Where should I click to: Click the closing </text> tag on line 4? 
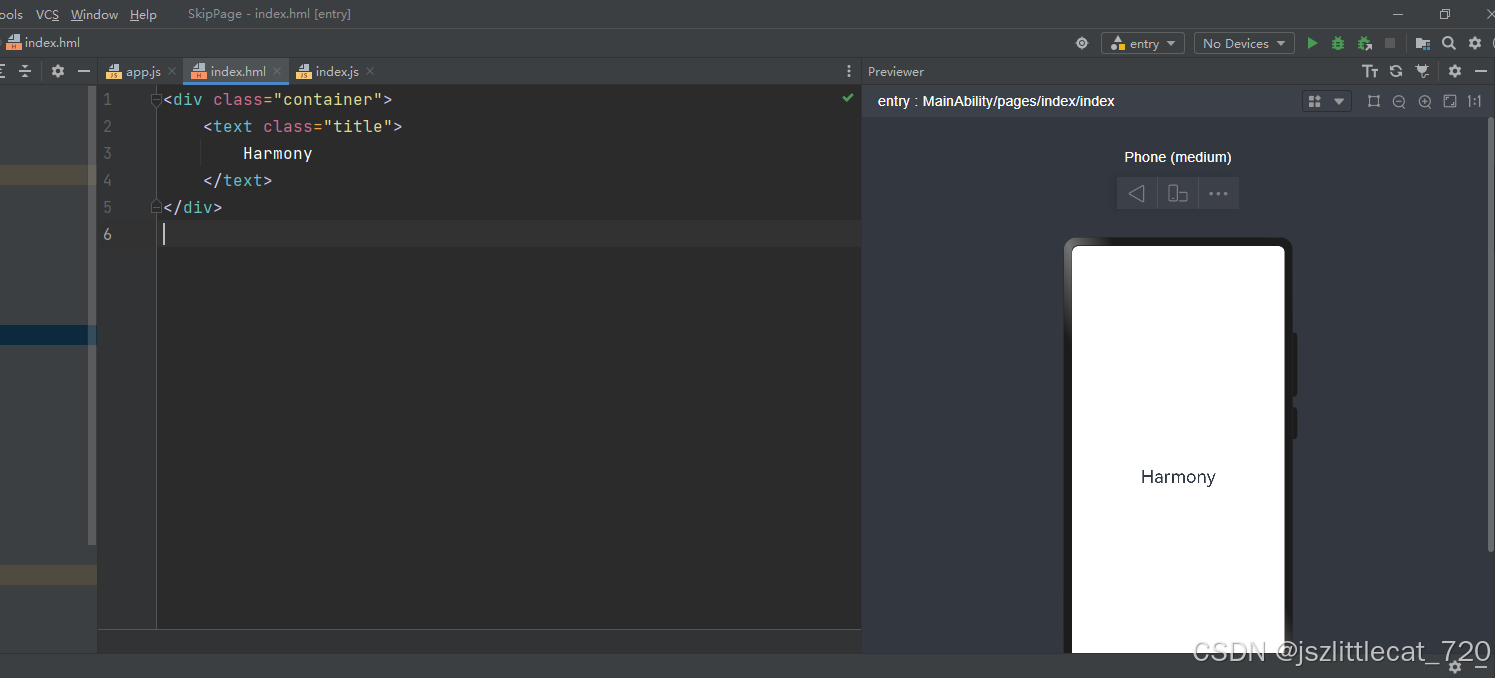tap(238, 180)
